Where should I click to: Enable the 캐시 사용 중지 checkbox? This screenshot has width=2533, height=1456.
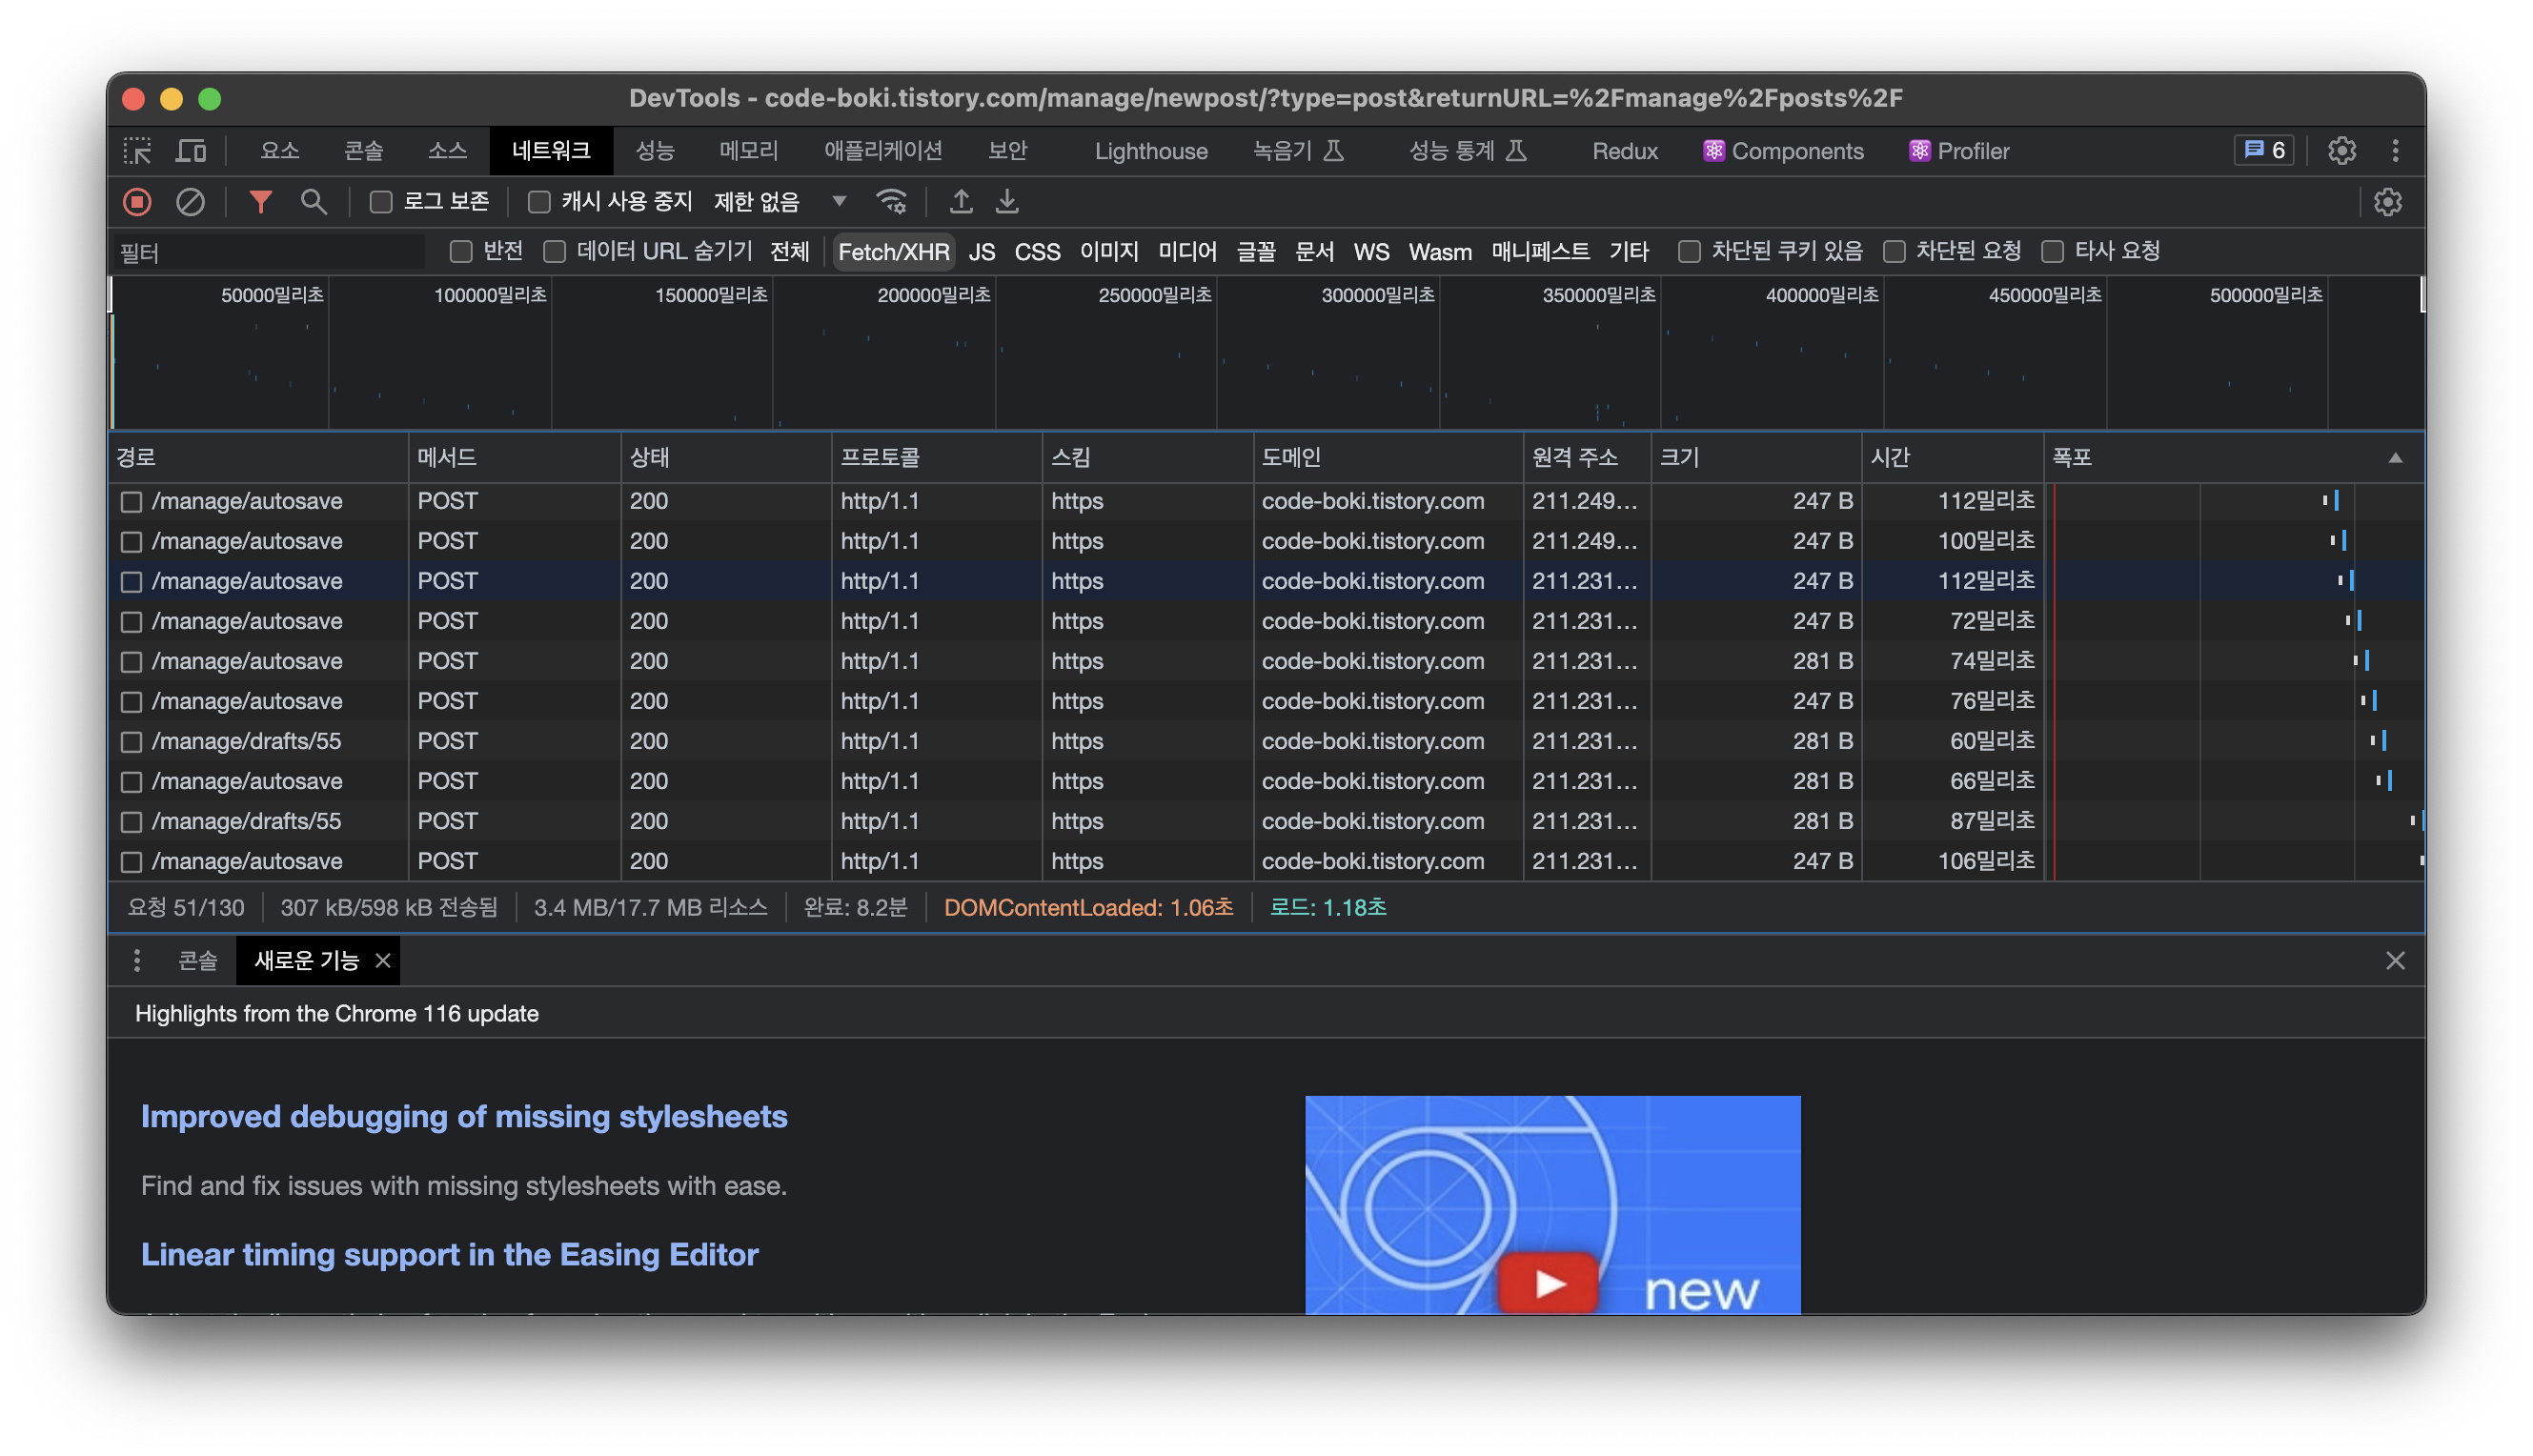[x=539, y=202]
